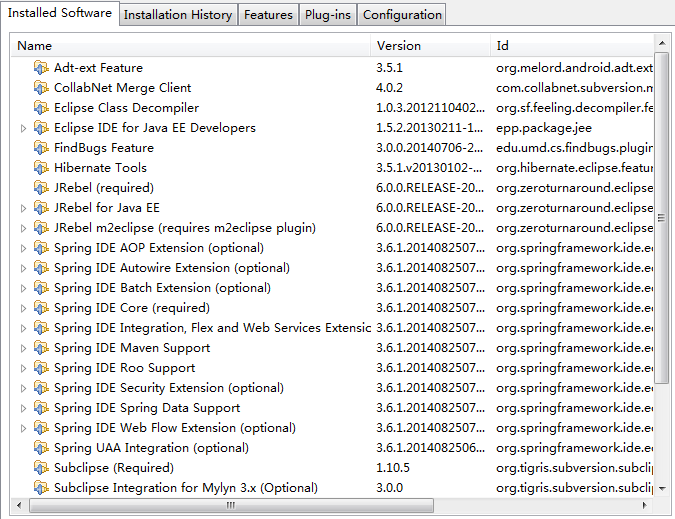
Task: Expand Spring IDE Spring Data Support node
Action: (x=23, y=408)
